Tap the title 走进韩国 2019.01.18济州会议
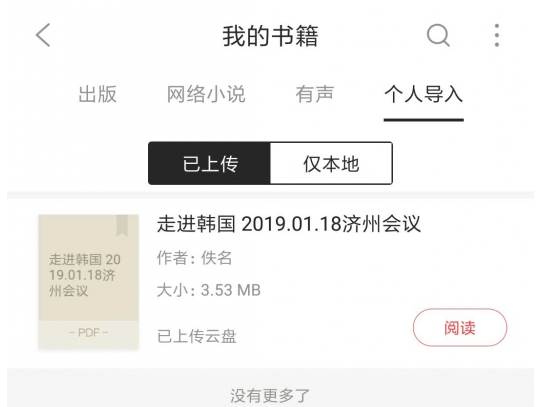544x407 pixels. [x=289, y=224]
